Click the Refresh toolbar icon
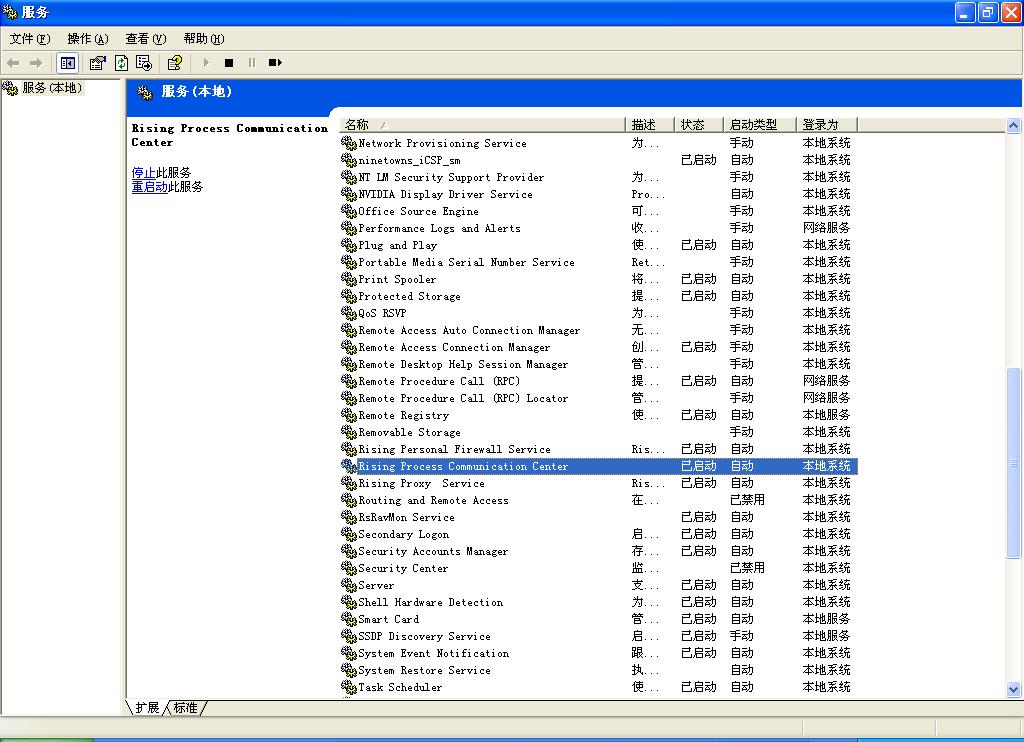 click(x=121, y=63)
